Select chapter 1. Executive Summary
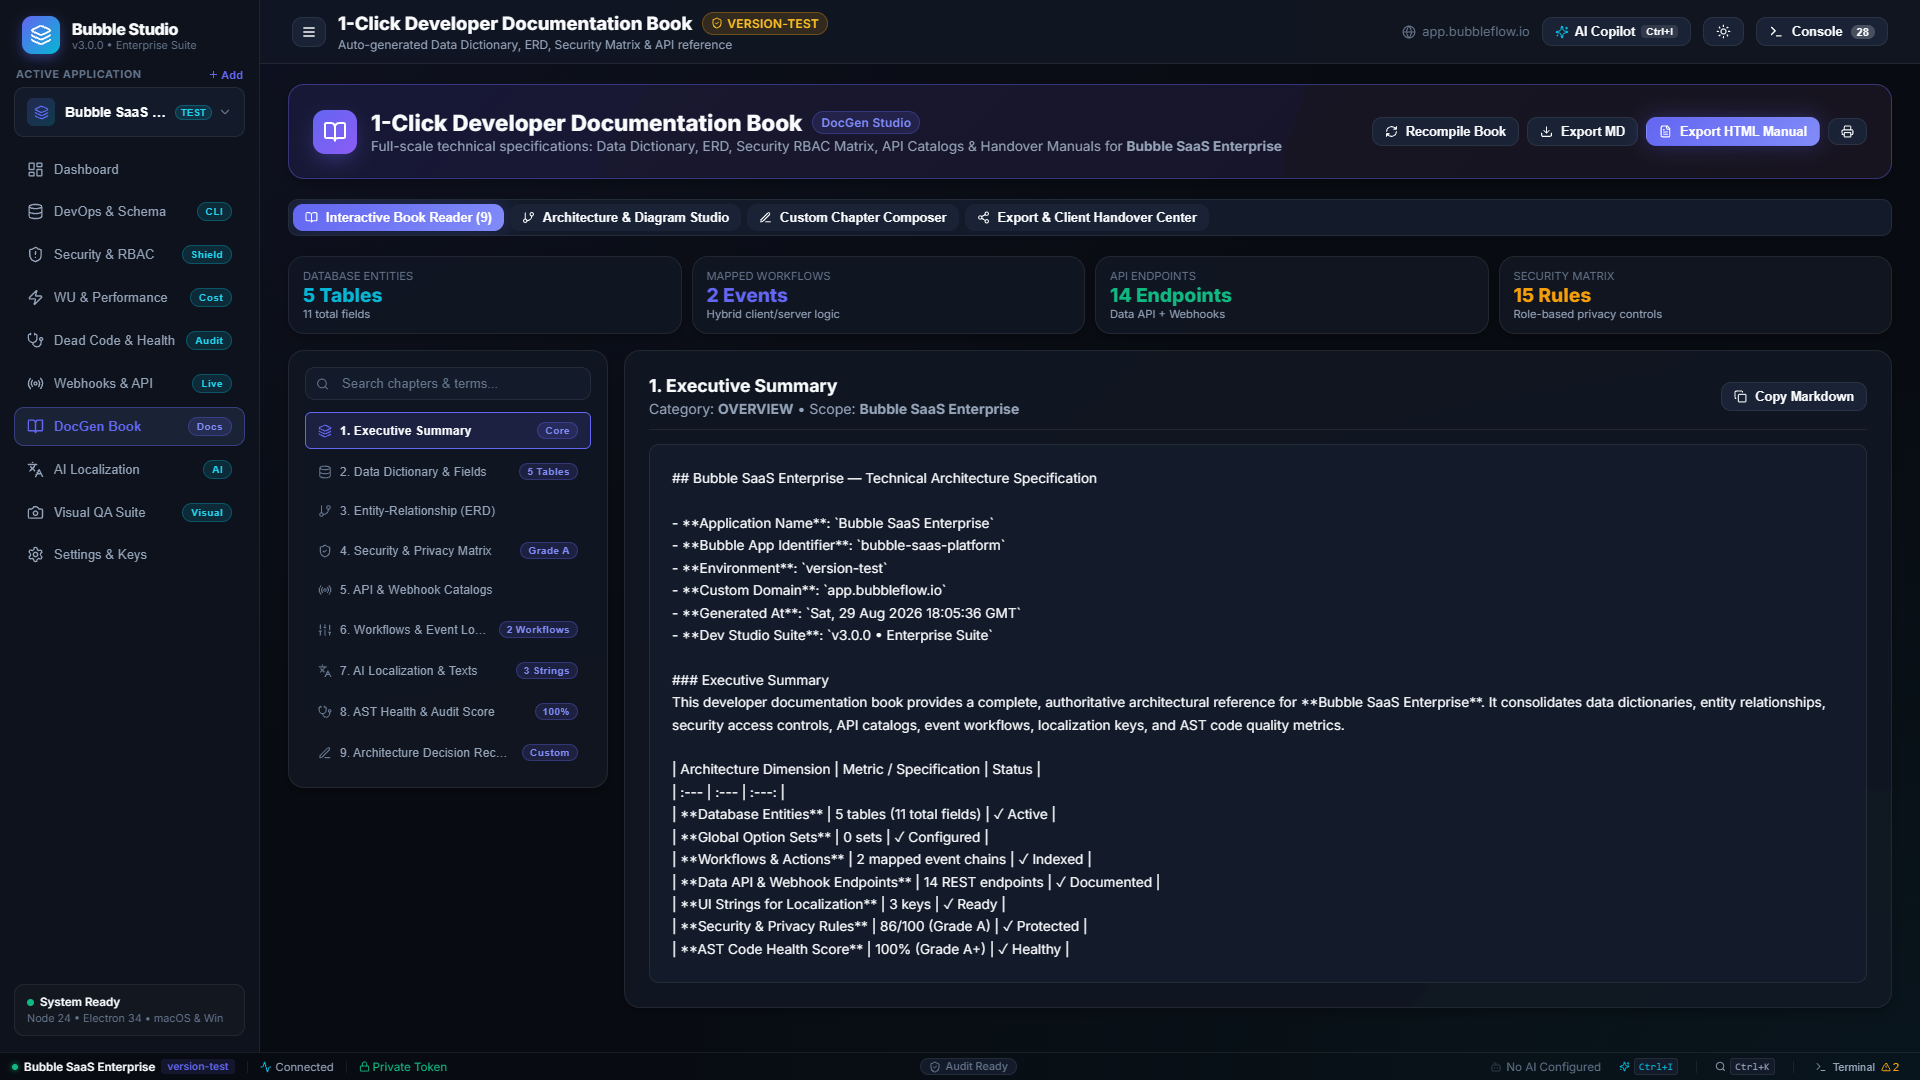Image resolution: width=1920 pixels, height=1080 pixels. [x=448, y=431]
